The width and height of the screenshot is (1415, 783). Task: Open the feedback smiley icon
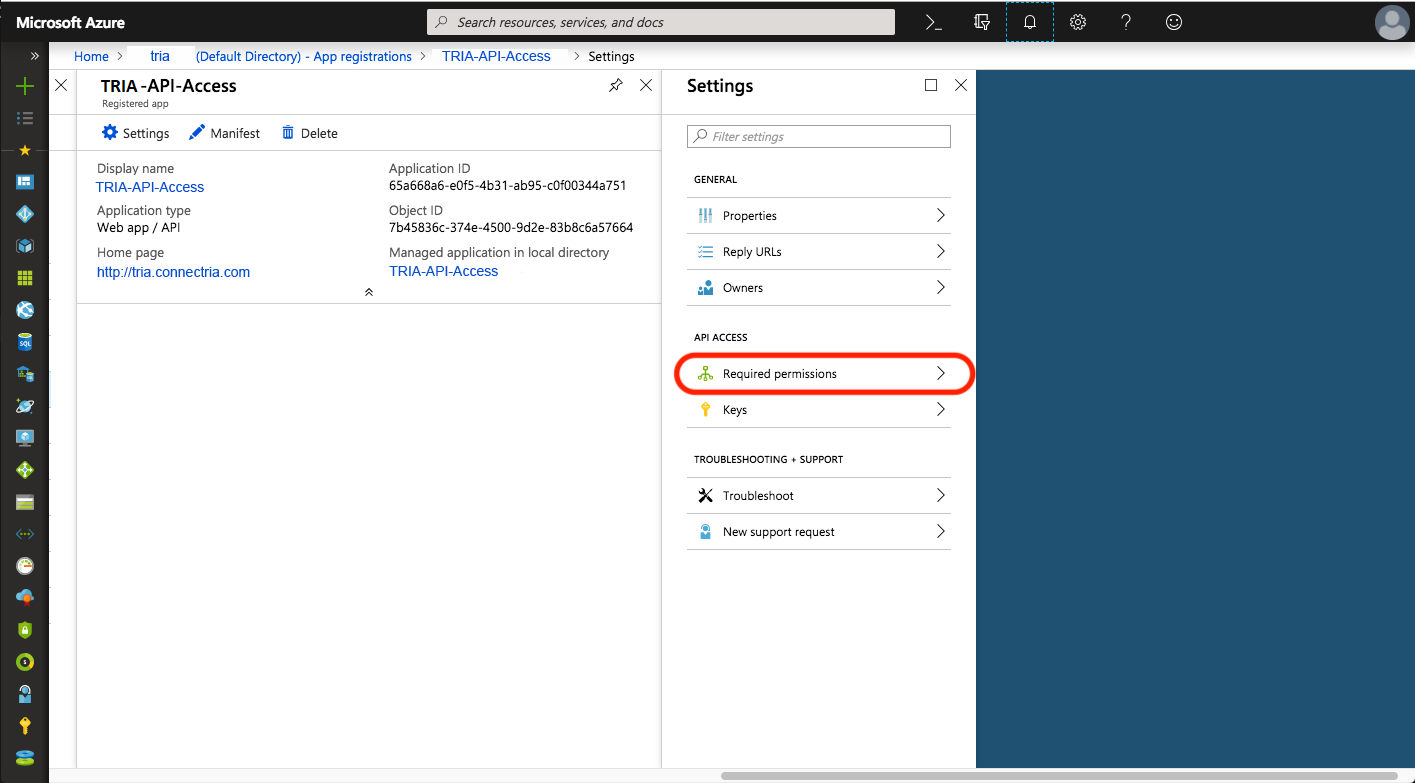coord(1173,22)
